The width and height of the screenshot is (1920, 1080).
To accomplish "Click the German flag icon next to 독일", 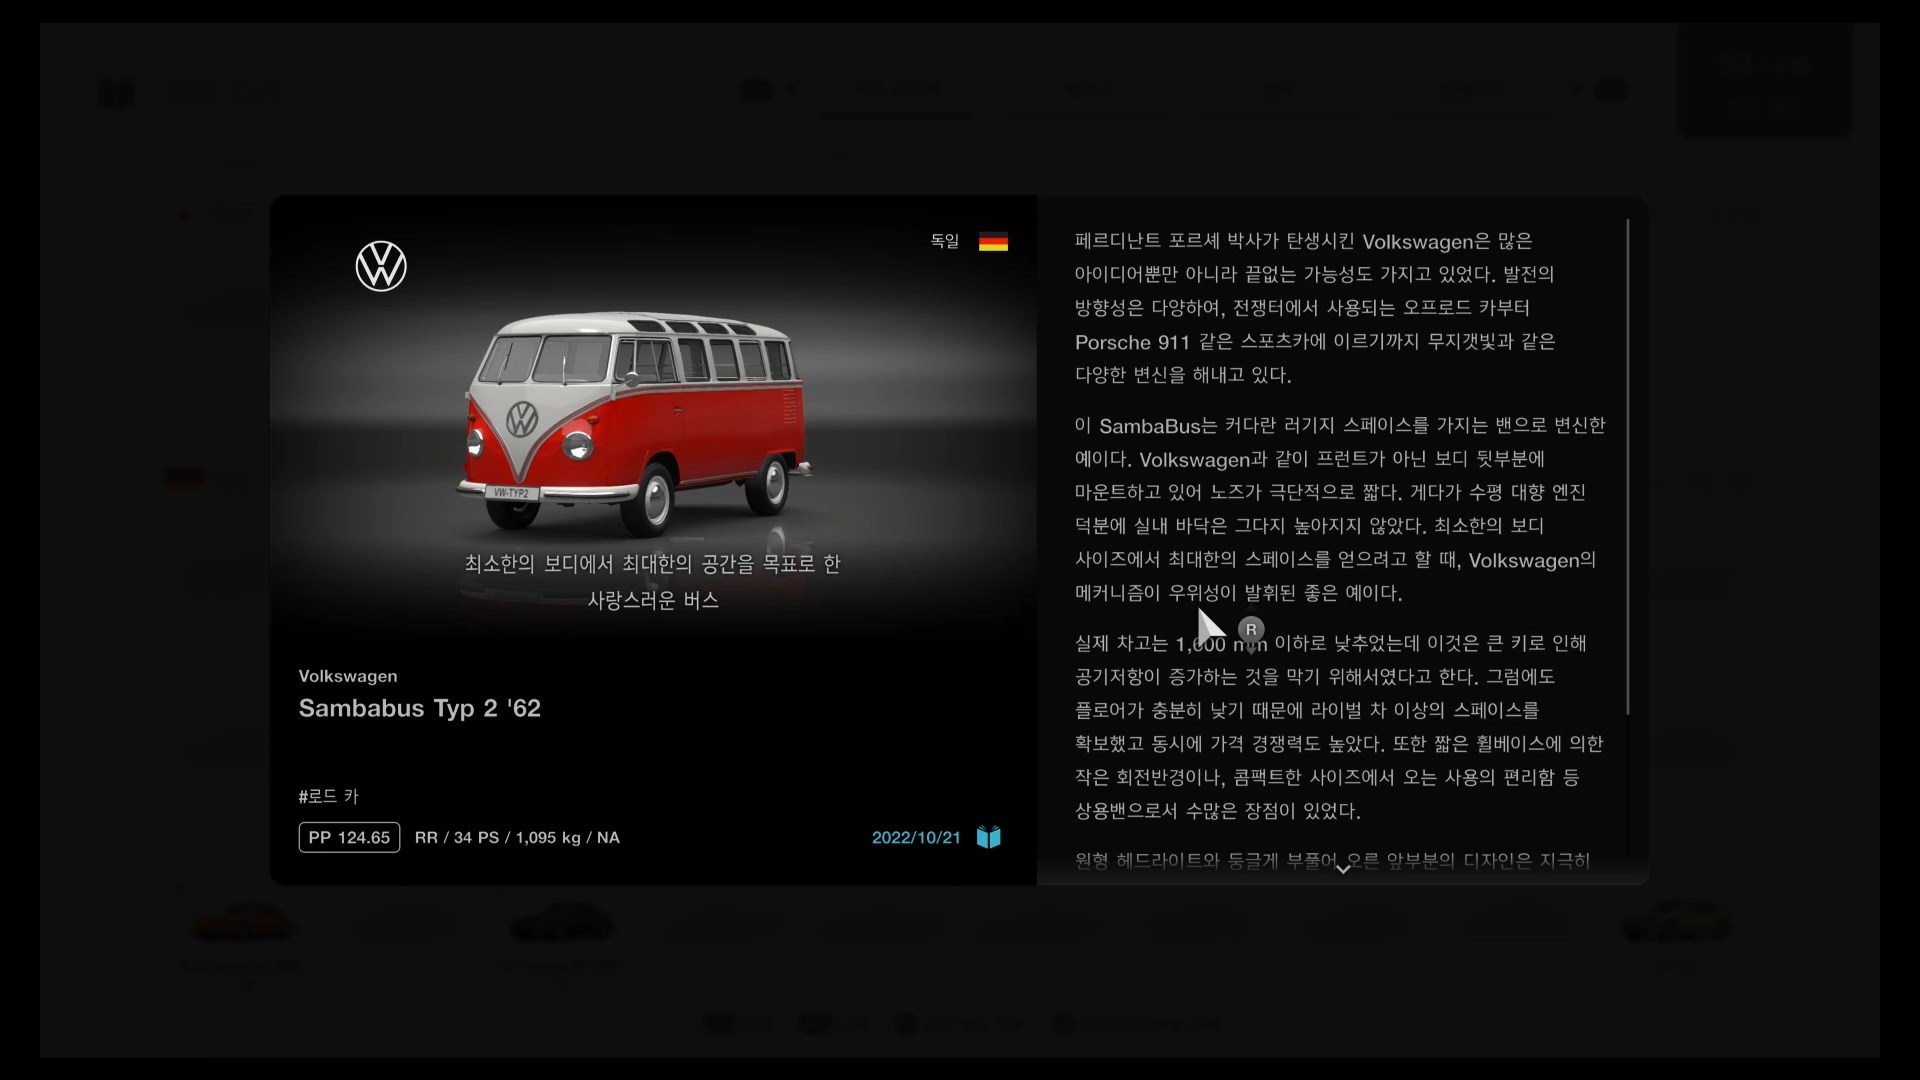I will tap(993, 242).
